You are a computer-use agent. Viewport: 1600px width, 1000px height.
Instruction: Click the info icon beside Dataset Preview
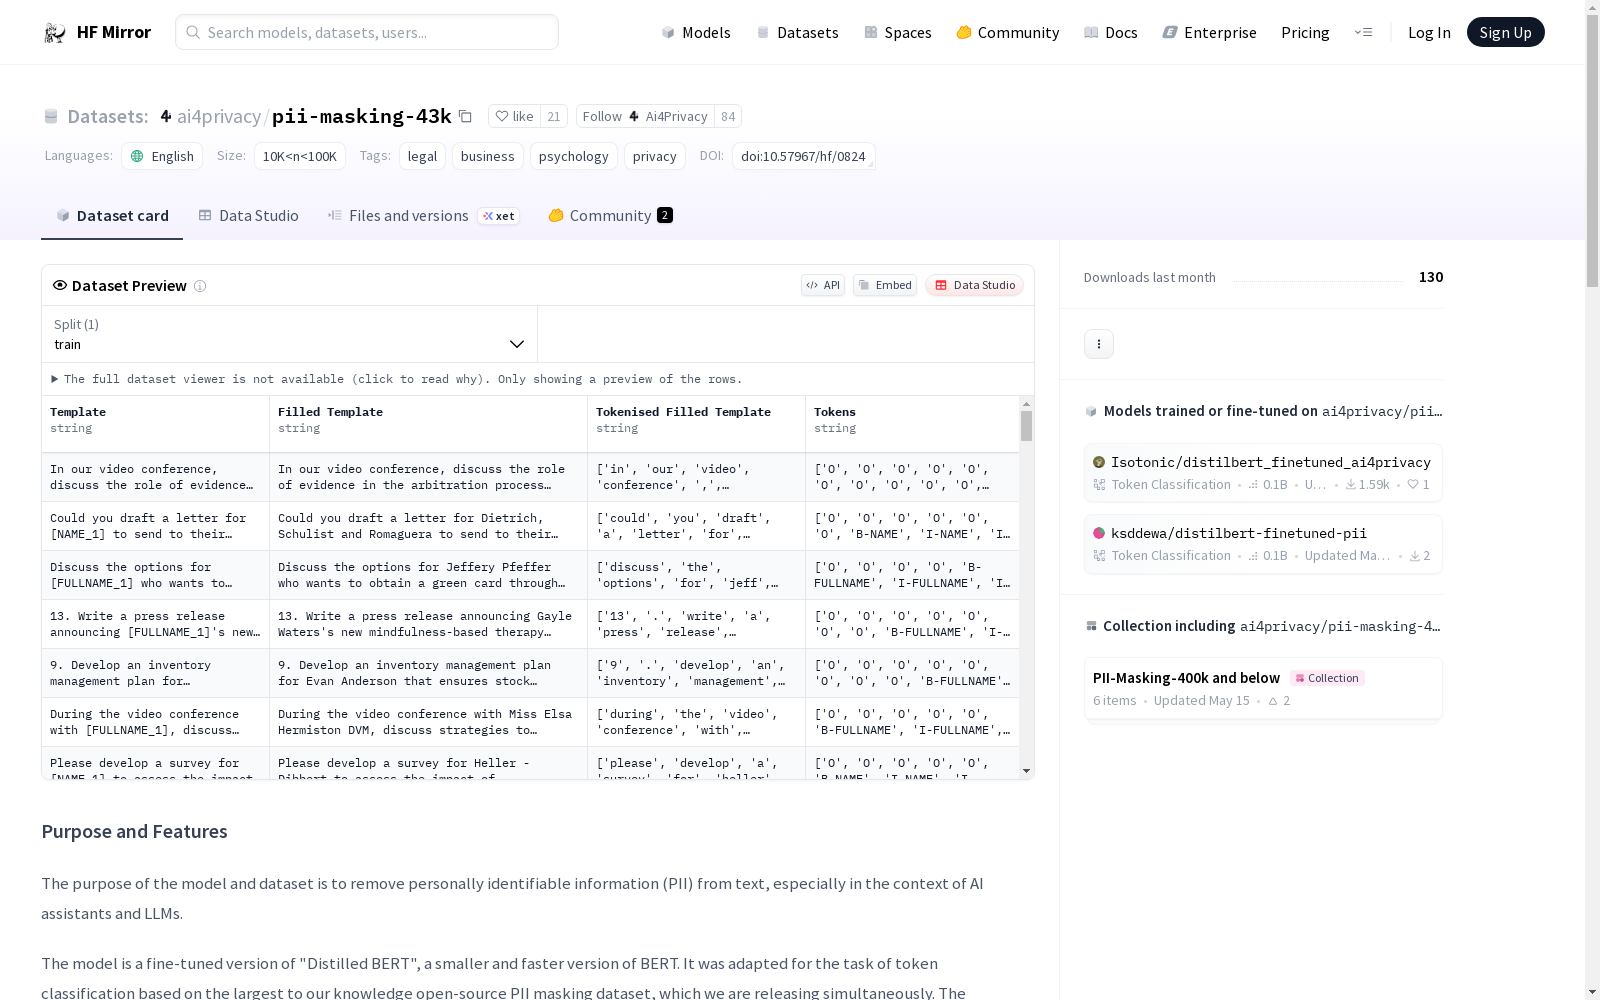pyautogui.click(x=200, y=286)
